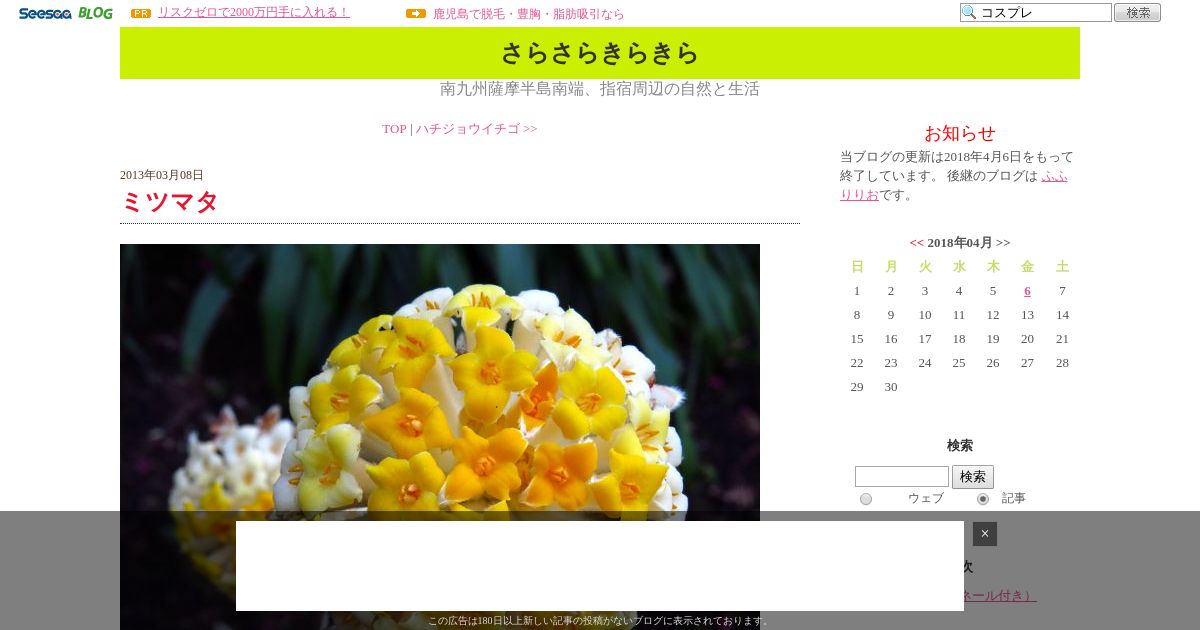The image size is (1200, 630).
Task: Open the リスクゼロで2000万円 ad link
Action: (x=254, y=12)
